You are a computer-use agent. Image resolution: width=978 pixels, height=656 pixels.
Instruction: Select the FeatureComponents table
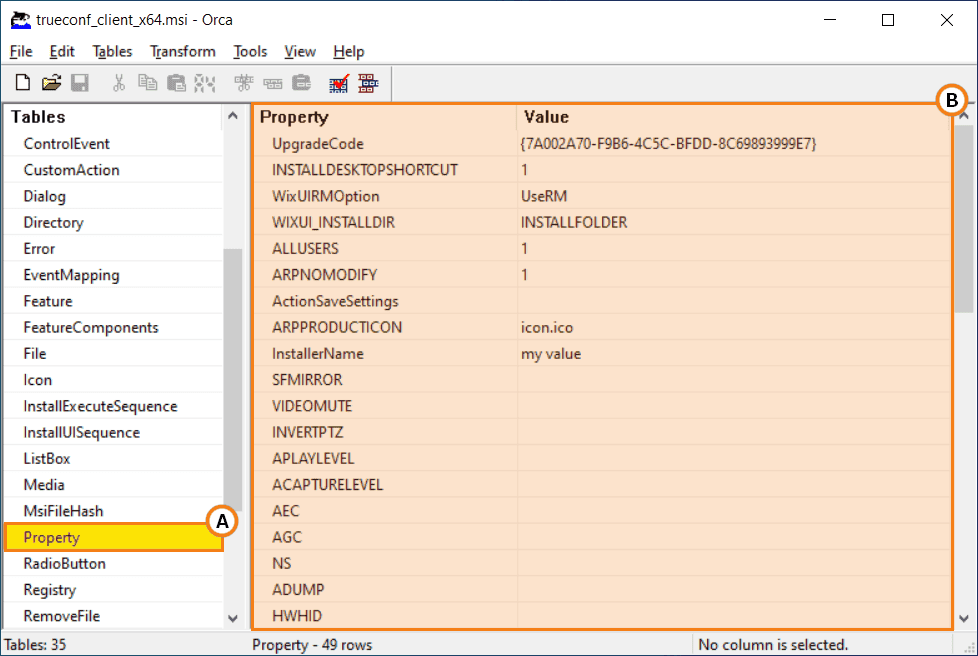tap(113, 327)
